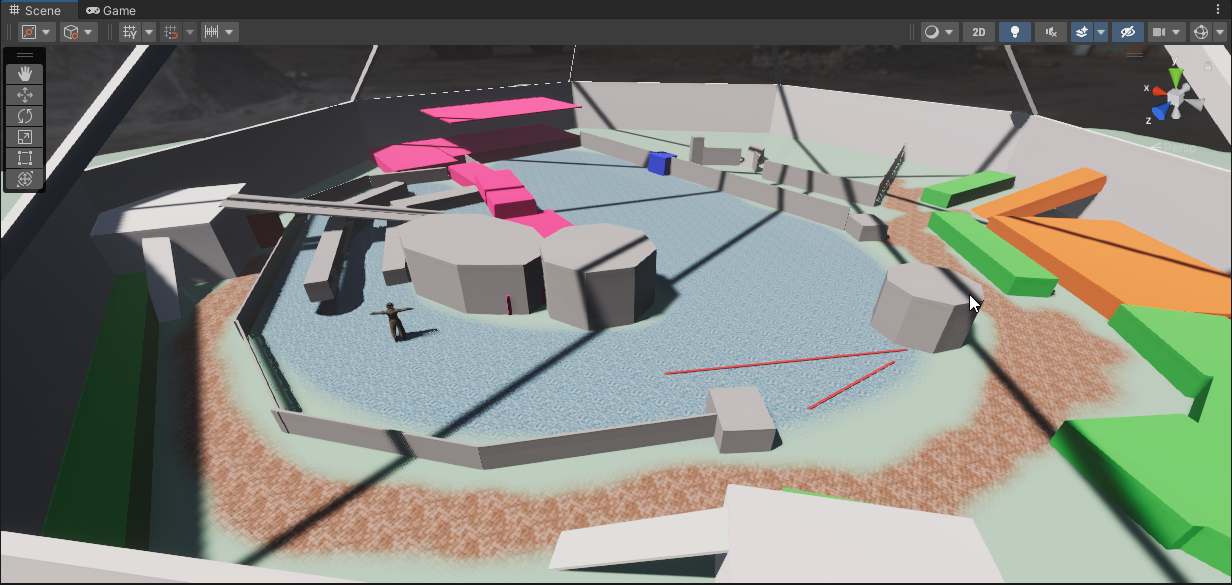
Task: Select the Hand view tool
Action: point(25,74)
